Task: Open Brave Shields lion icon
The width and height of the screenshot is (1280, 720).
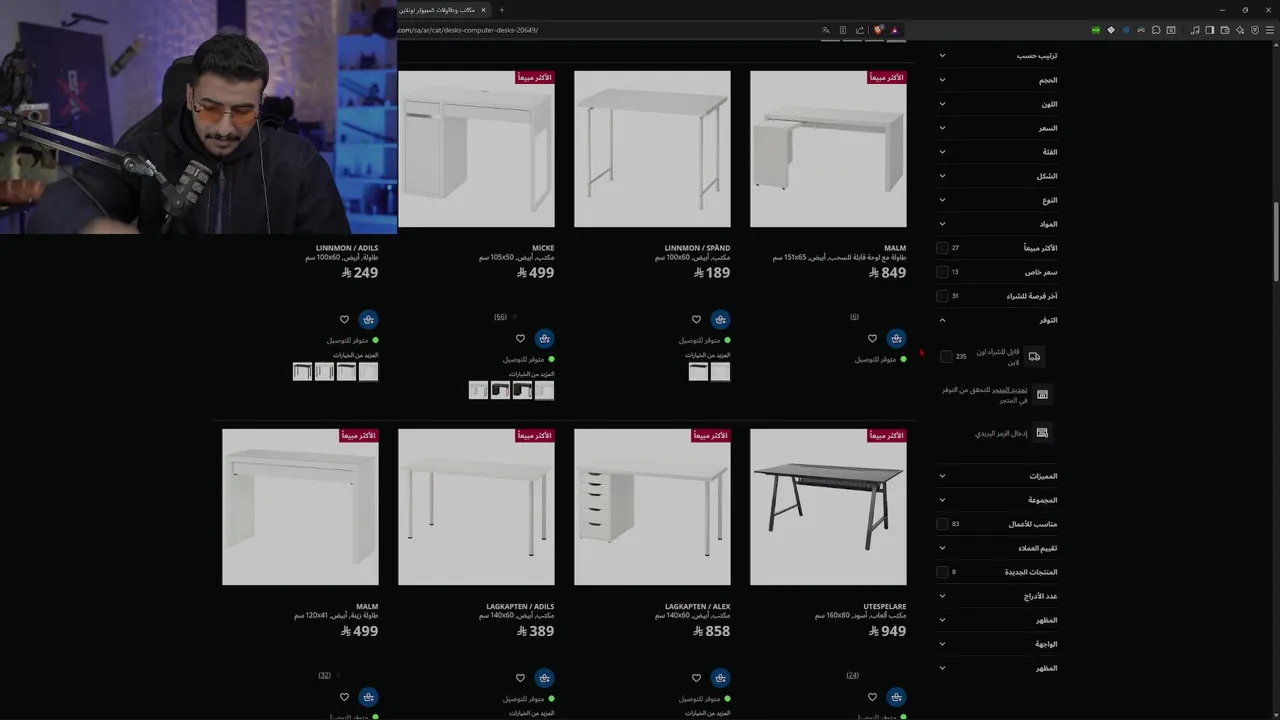Action: (878, 30)
